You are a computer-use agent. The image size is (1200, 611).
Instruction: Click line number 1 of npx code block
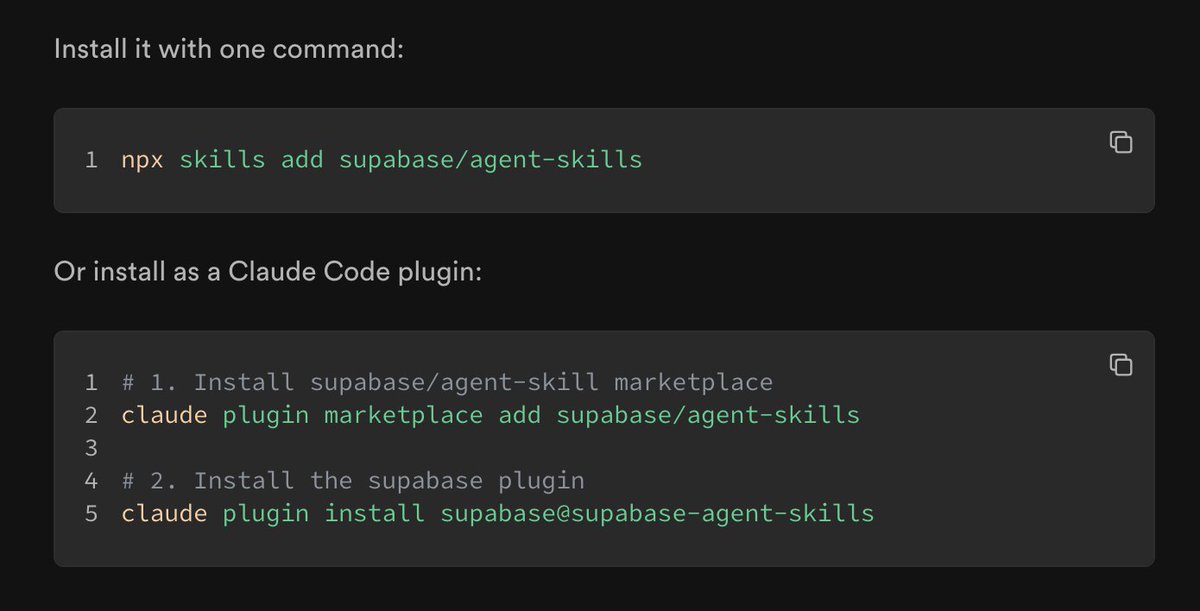[91, 159]
